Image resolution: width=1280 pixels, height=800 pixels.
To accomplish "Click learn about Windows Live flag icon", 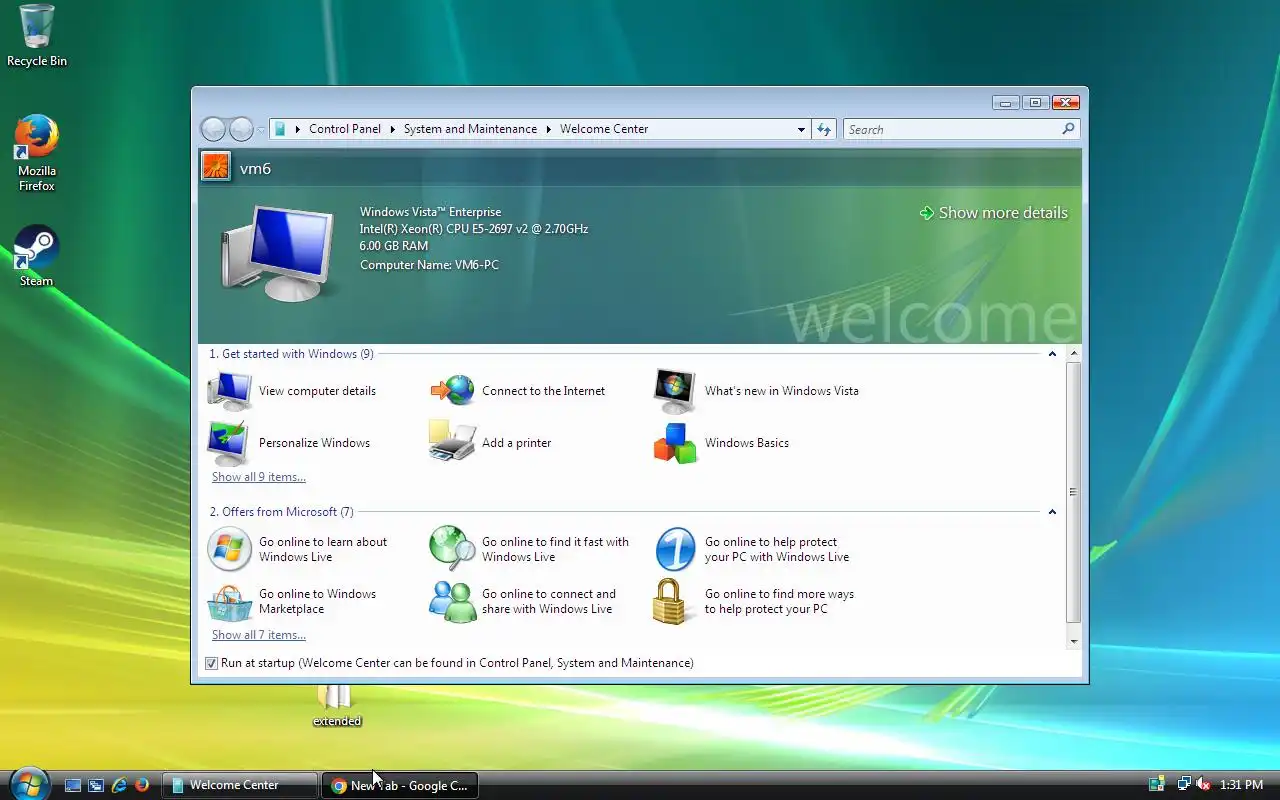I will coord(230,549).
